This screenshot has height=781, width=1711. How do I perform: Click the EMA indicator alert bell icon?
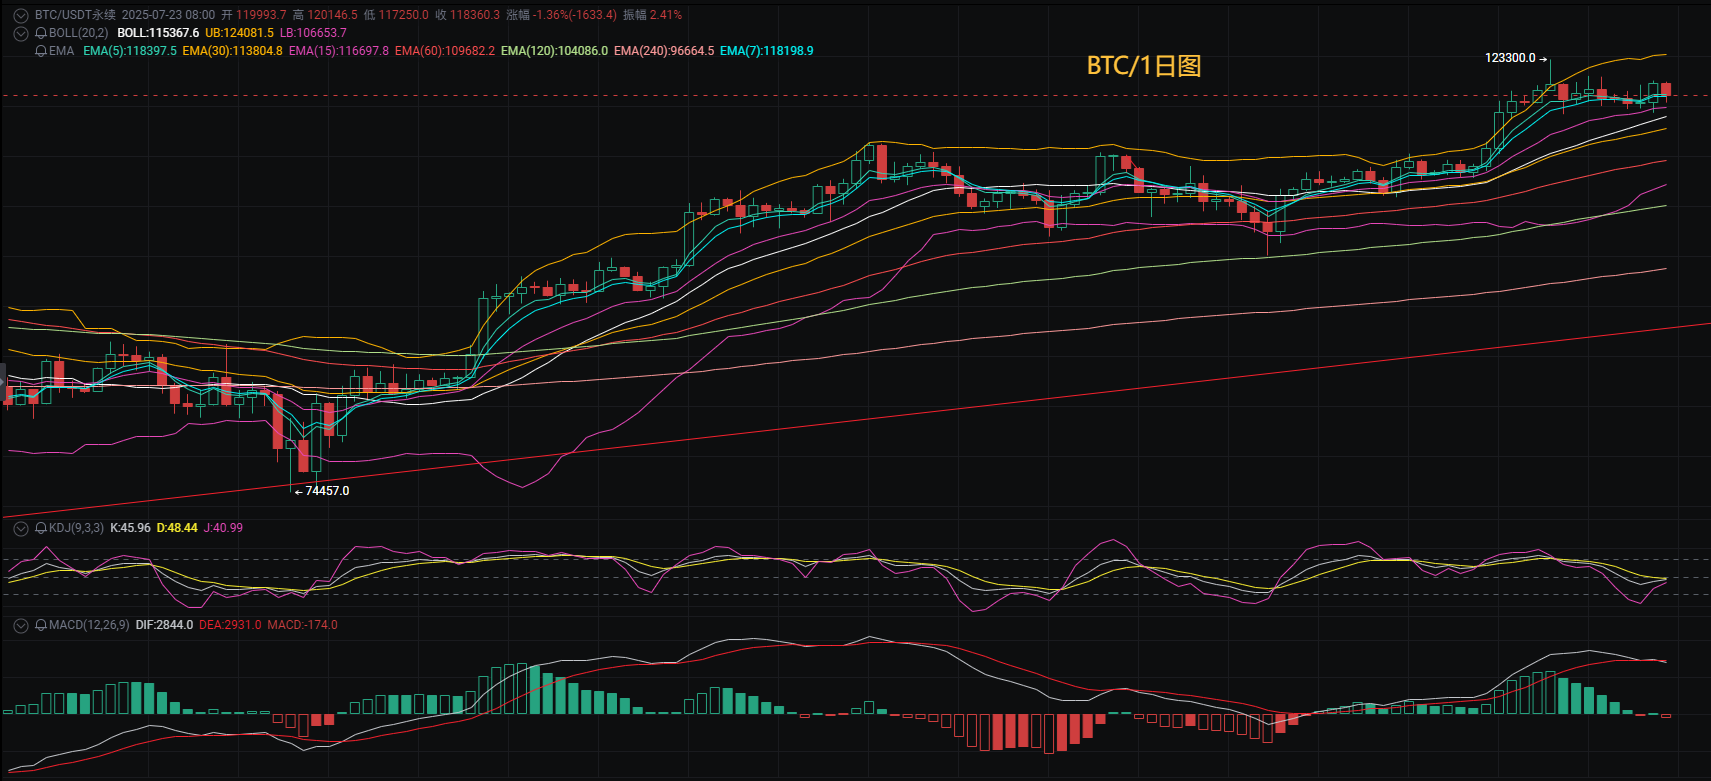[41, 51]
